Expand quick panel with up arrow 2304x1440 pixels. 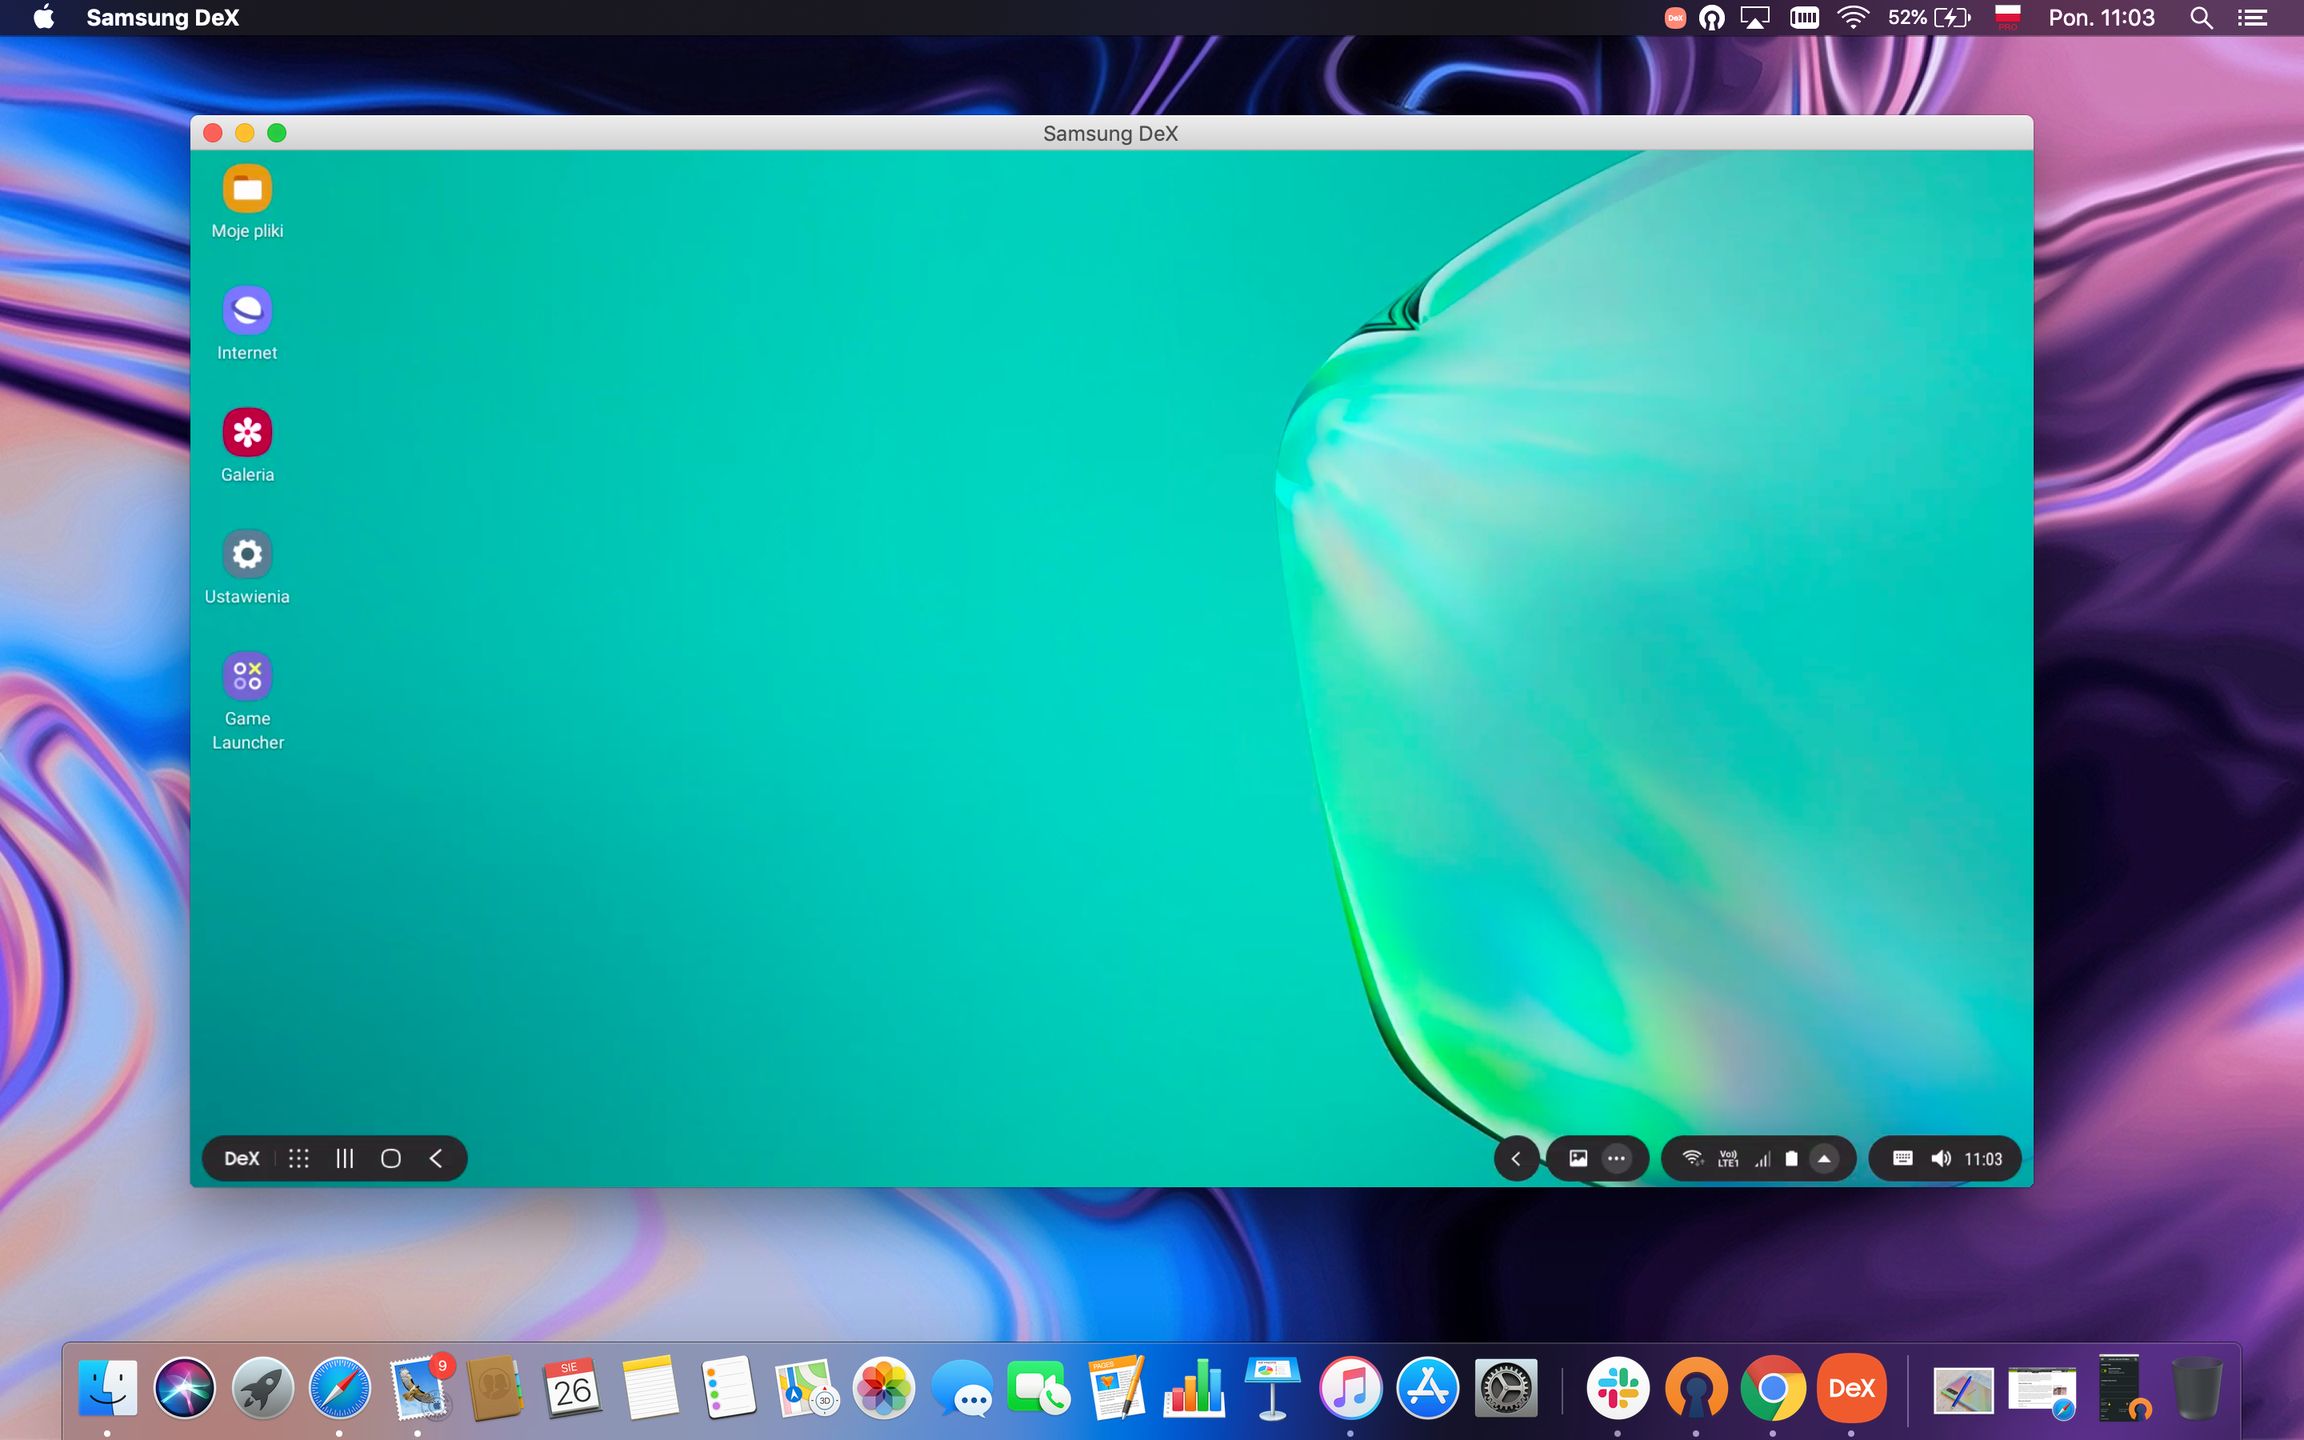(1824, 1158)
